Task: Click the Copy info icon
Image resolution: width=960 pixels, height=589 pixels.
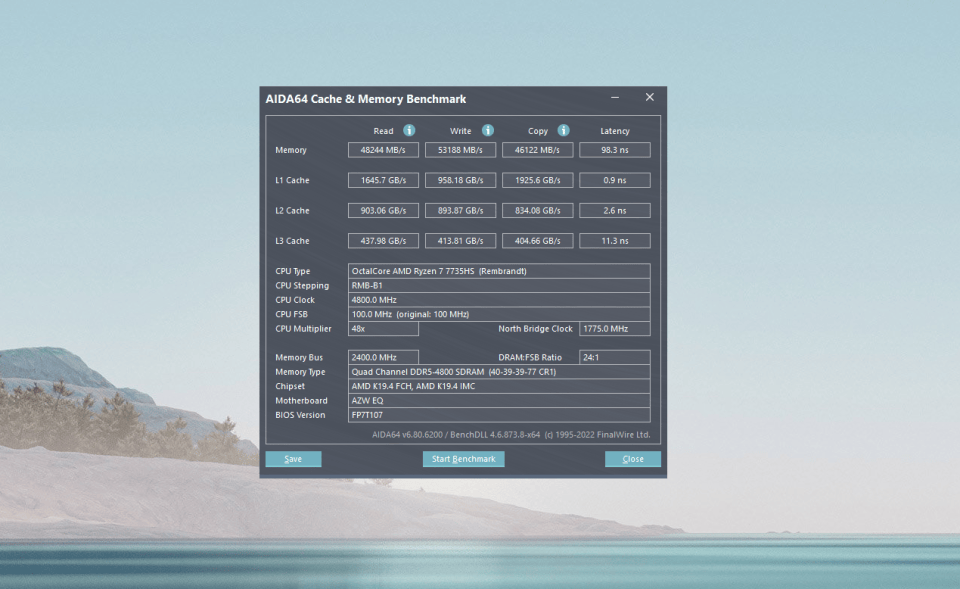Action: point(563,131)
